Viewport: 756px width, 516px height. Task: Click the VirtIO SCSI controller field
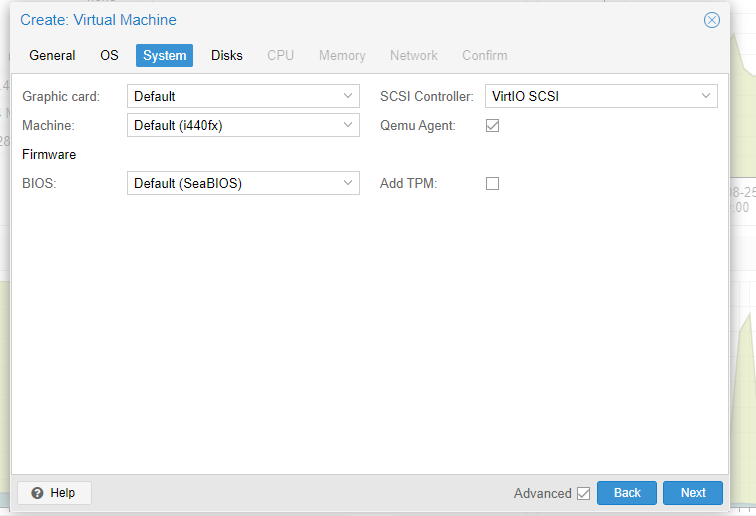(590, 97)
